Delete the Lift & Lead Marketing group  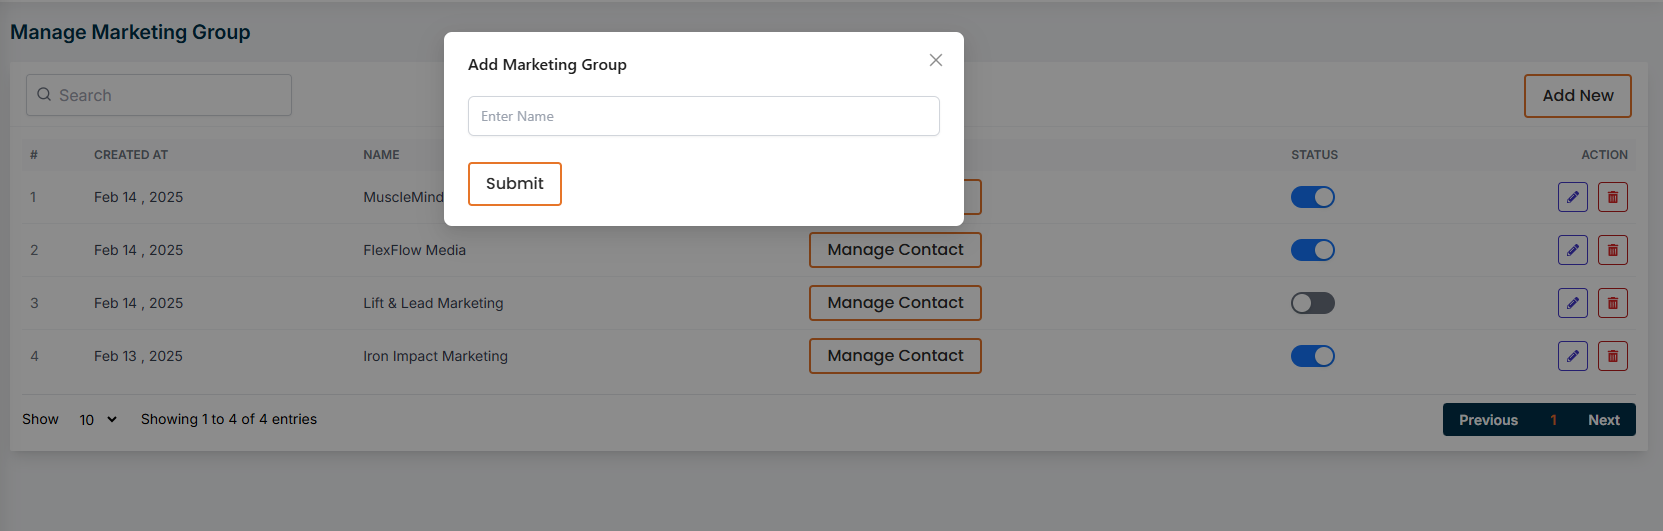[x=1612, y=303]
